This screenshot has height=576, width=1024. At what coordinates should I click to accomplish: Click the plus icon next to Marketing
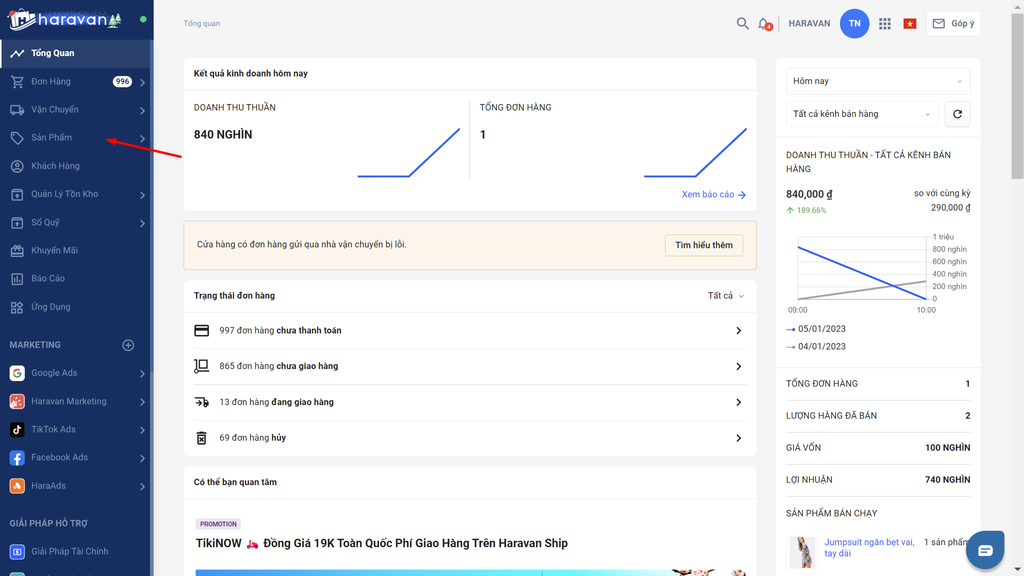[x=128, y=345]
